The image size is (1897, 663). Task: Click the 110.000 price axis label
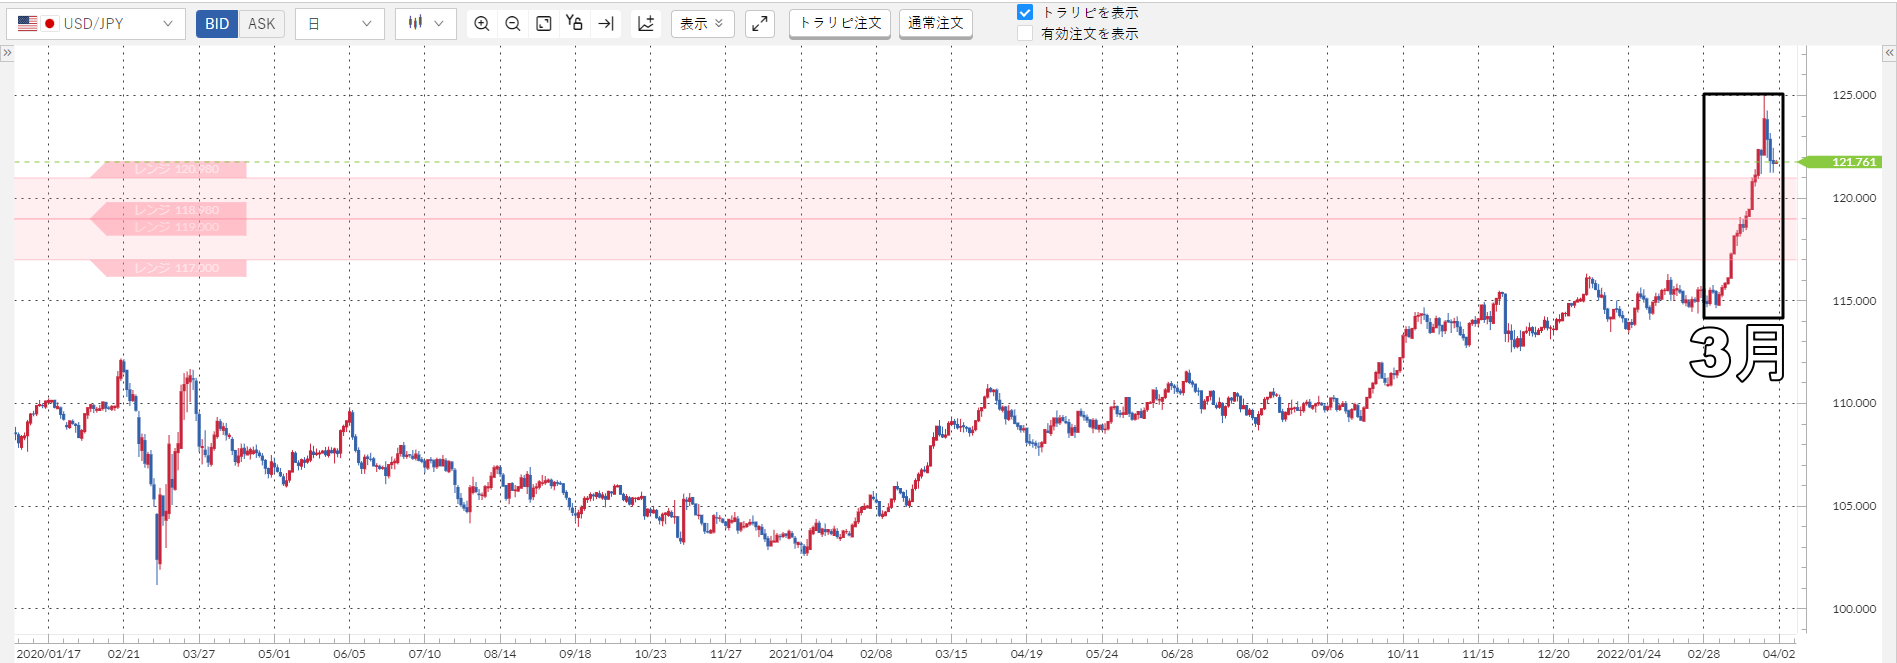point(1854,403)
